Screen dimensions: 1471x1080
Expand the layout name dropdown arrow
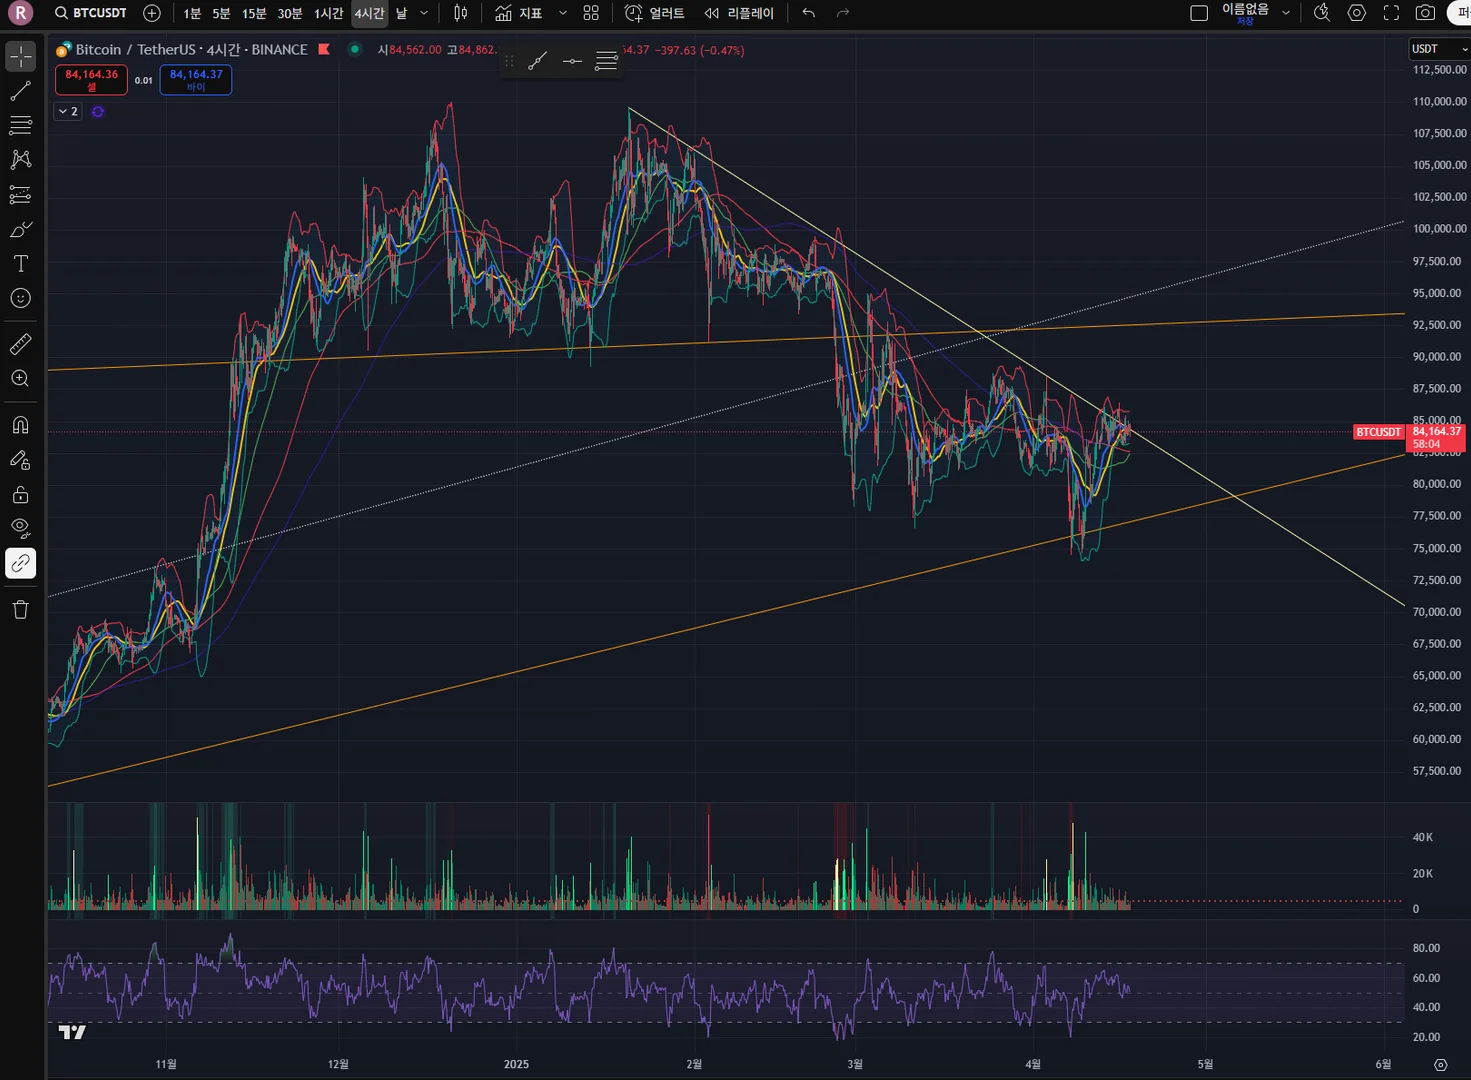[1286, 13]
